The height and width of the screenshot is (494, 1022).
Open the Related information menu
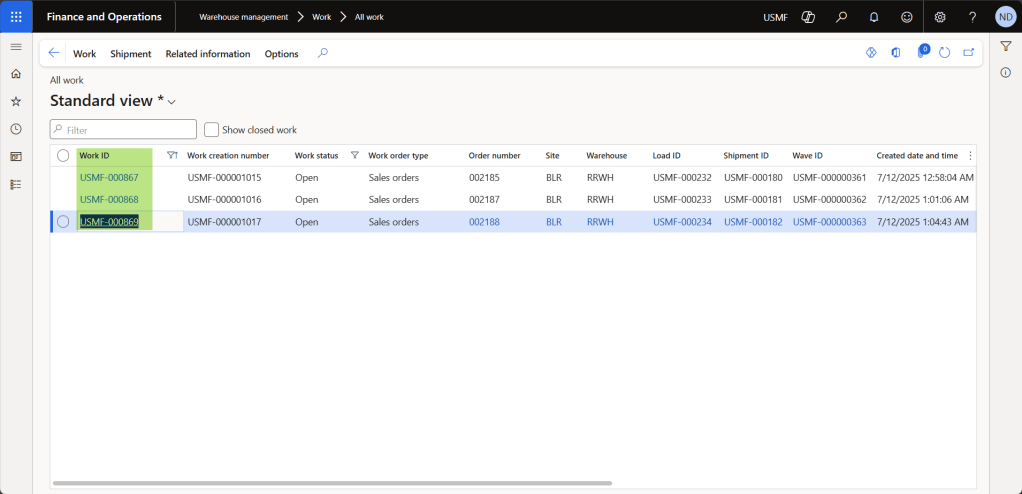(x=207, y=54)
